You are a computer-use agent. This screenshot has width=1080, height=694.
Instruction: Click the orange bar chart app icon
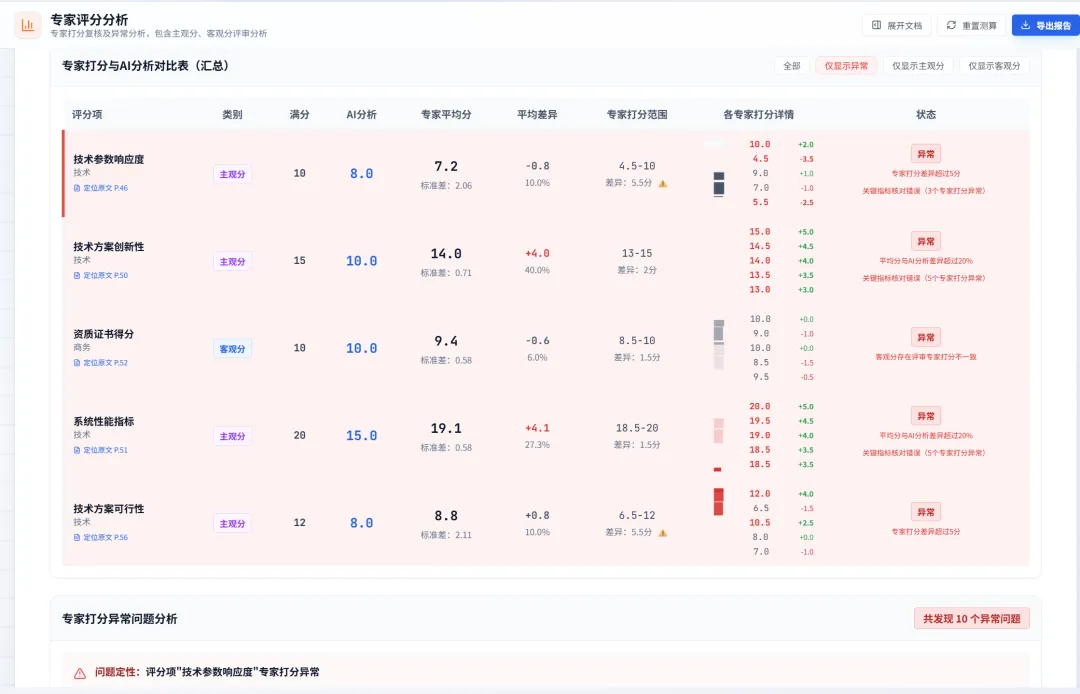click(x=27, y=25)
